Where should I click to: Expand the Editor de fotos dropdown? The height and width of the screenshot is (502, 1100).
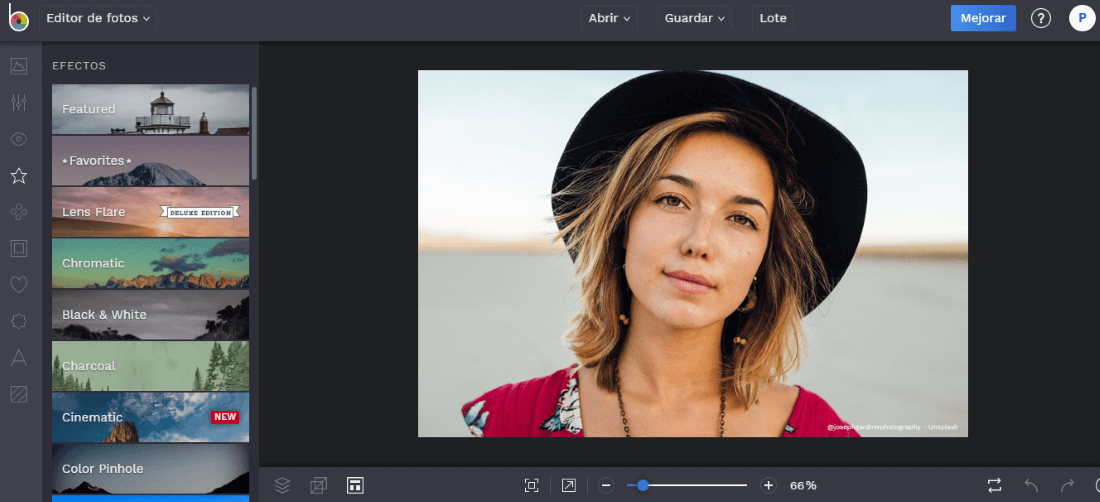point(98,18)
